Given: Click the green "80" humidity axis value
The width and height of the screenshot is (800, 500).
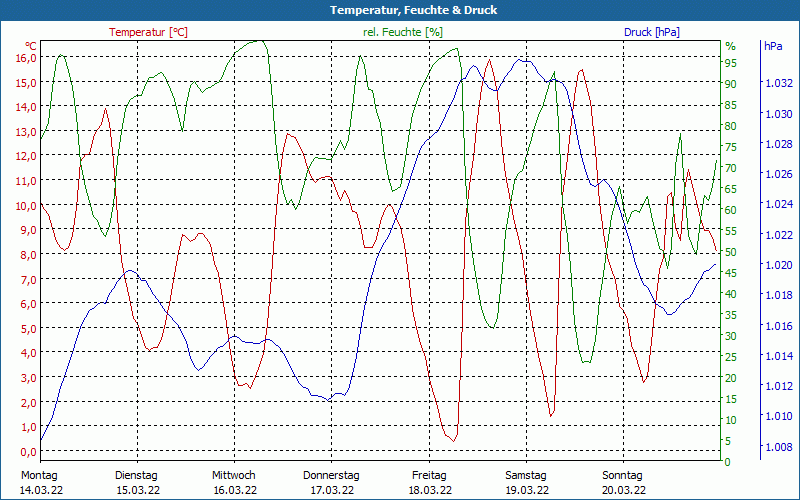Looking at the screenshot, I should [x=731, y=126].
